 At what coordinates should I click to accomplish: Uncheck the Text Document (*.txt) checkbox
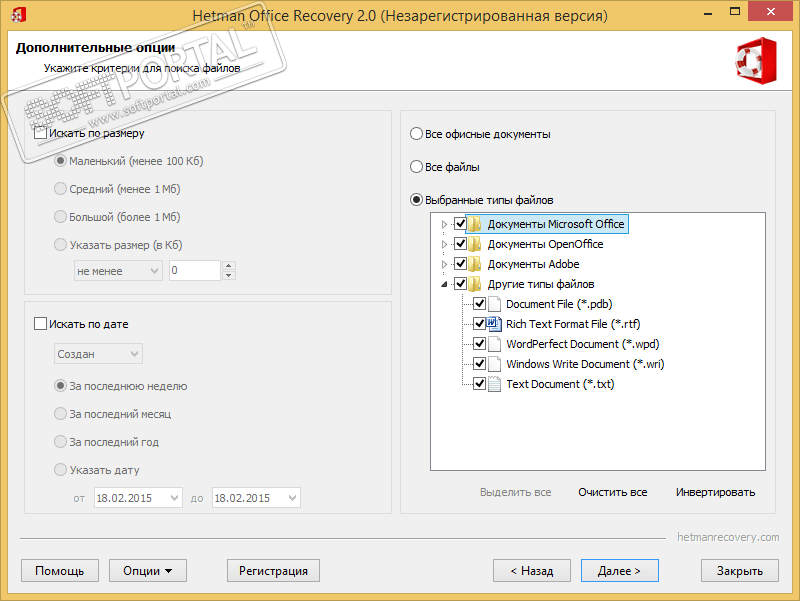coord(479,383)
